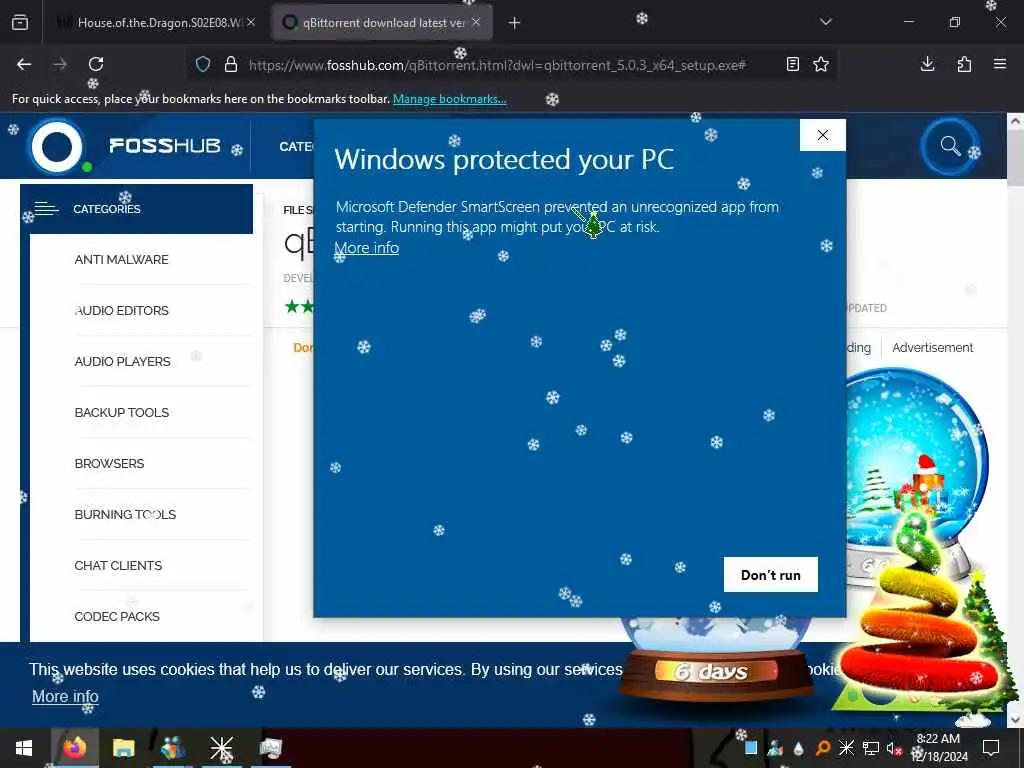
Task: Click the snowflake system tray icon
Action: 846,748
